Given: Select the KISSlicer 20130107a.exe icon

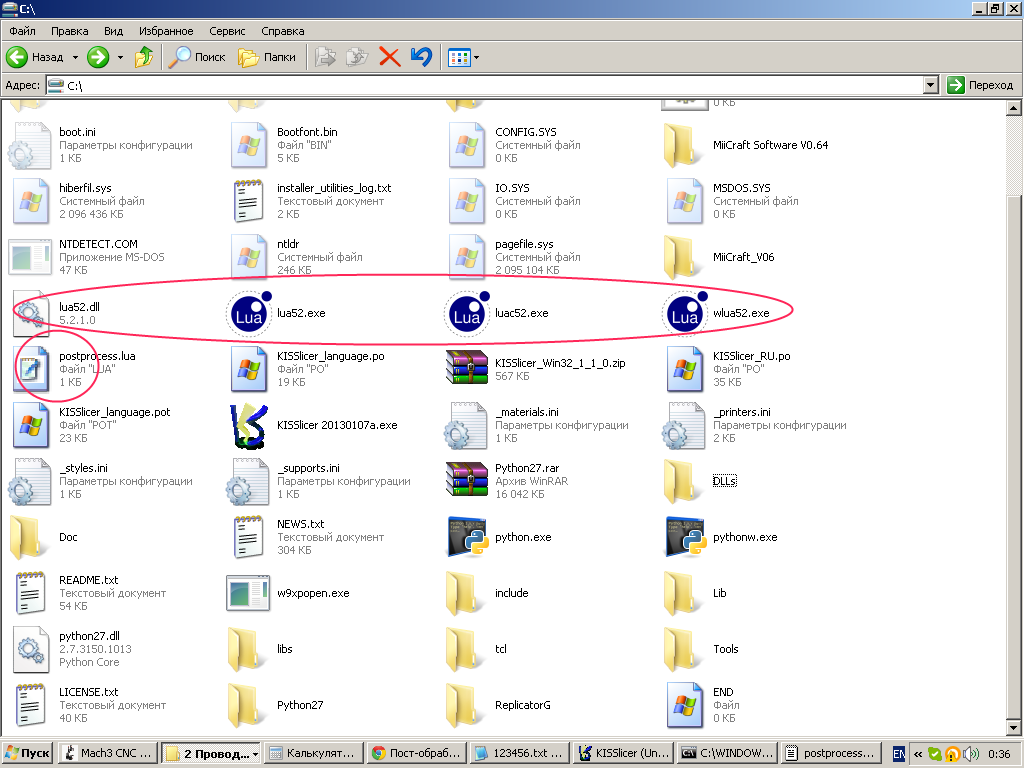Looking at the screenshot, I should pos(247,425).
